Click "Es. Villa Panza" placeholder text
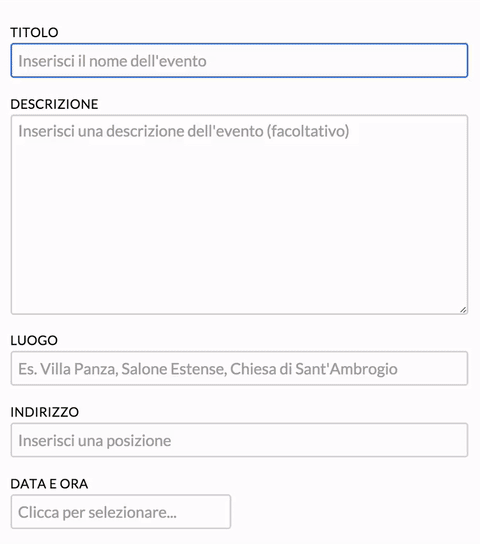This screenshot has width=480, height=544. (68, 369)
